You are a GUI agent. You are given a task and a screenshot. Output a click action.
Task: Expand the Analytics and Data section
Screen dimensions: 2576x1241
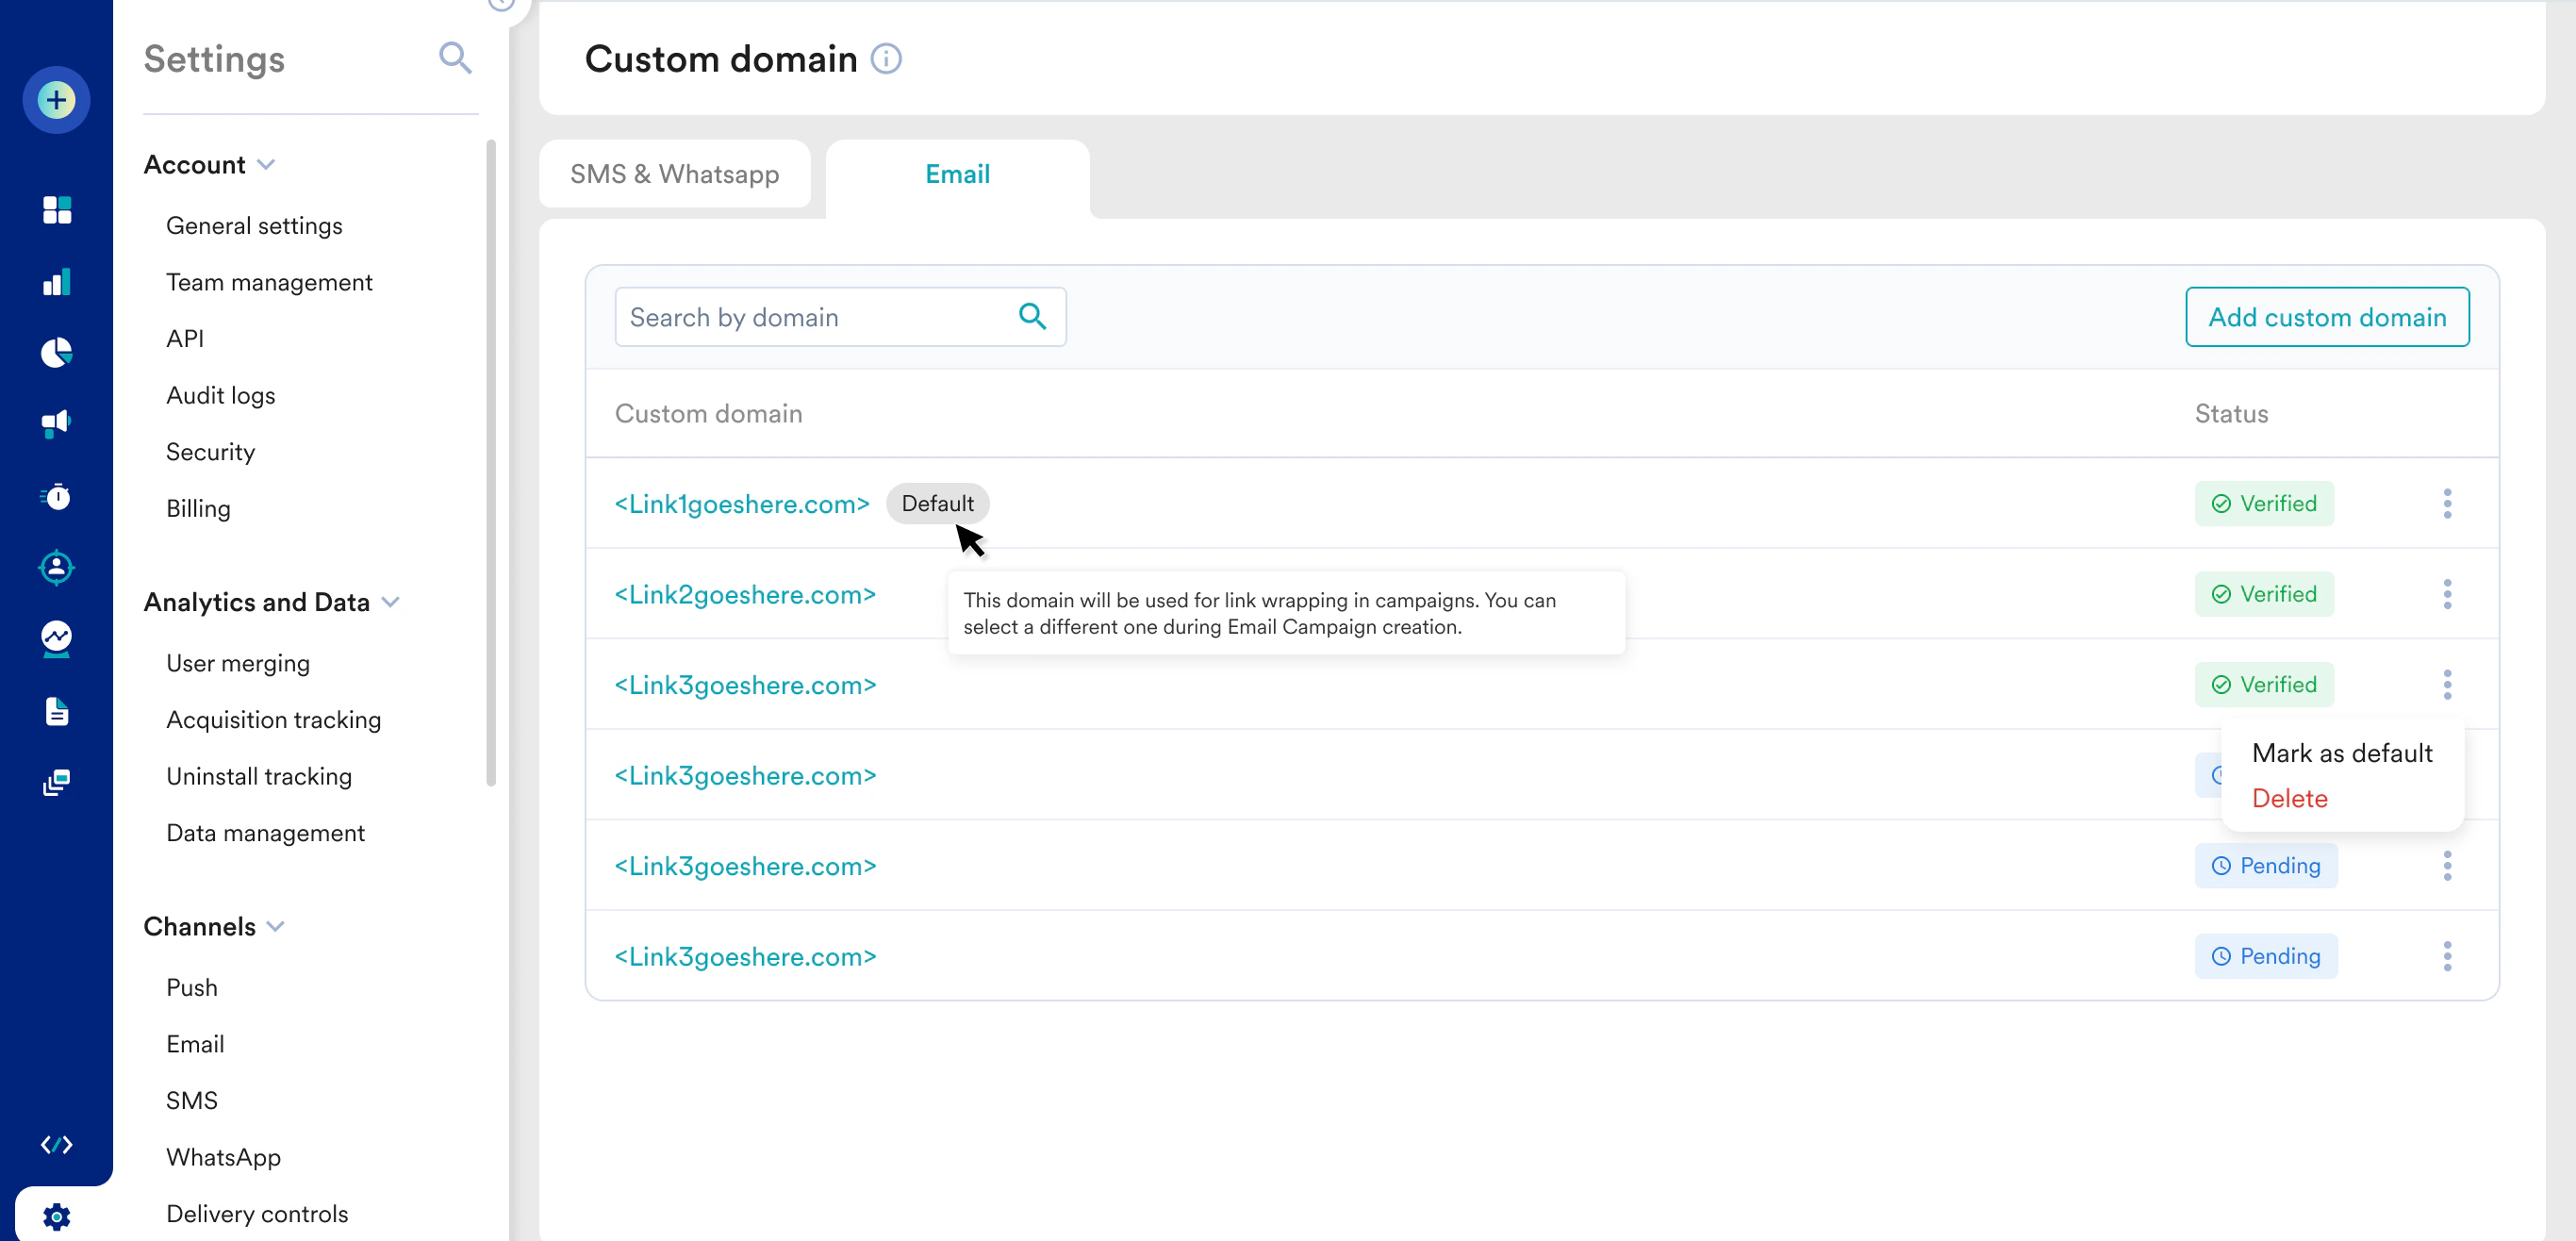tap(390, 602)
